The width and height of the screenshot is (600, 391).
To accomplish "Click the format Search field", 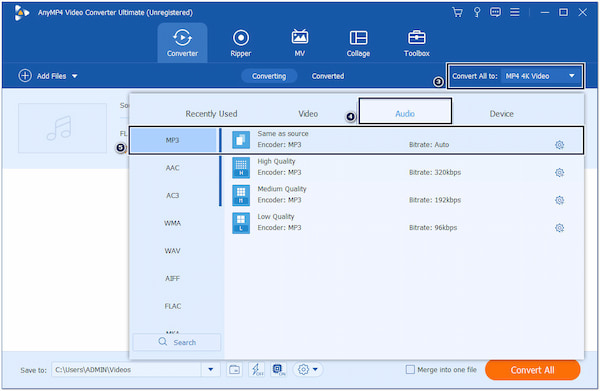I will [x=177, y=342].
